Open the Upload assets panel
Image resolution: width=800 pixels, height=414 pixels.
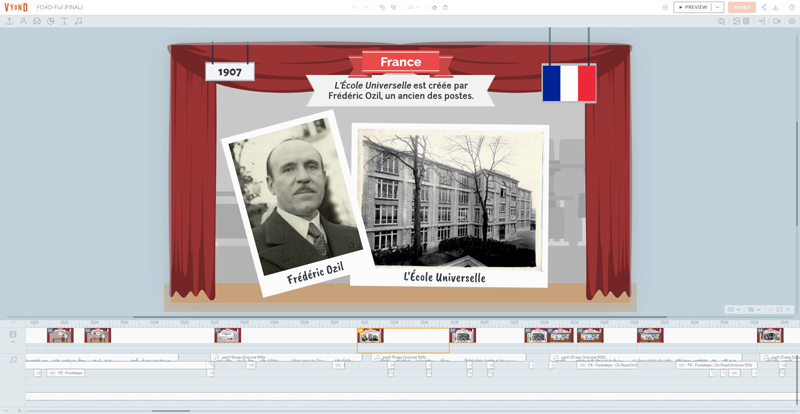(9, 21)
